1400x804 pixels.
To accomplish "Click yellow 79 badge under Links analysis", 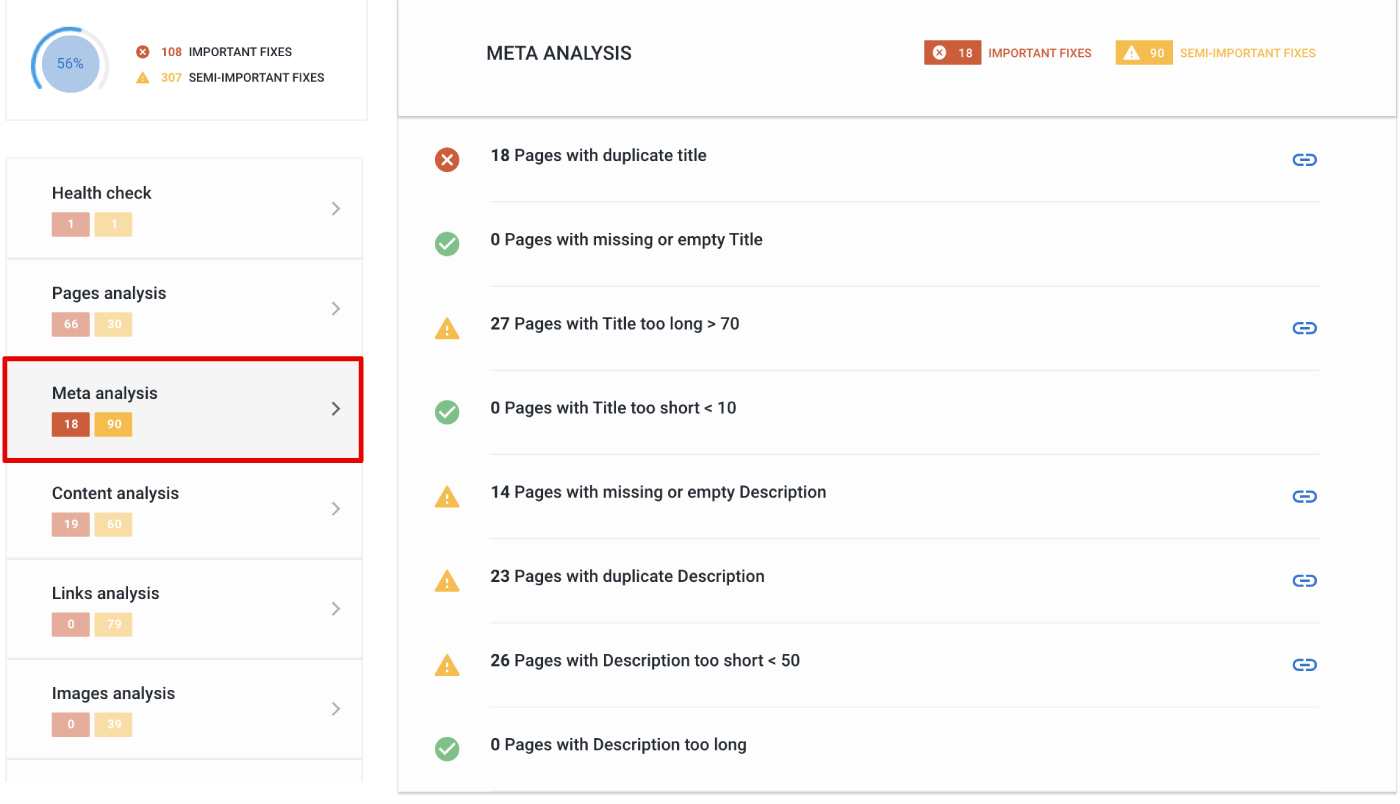I will coord(114,624).
